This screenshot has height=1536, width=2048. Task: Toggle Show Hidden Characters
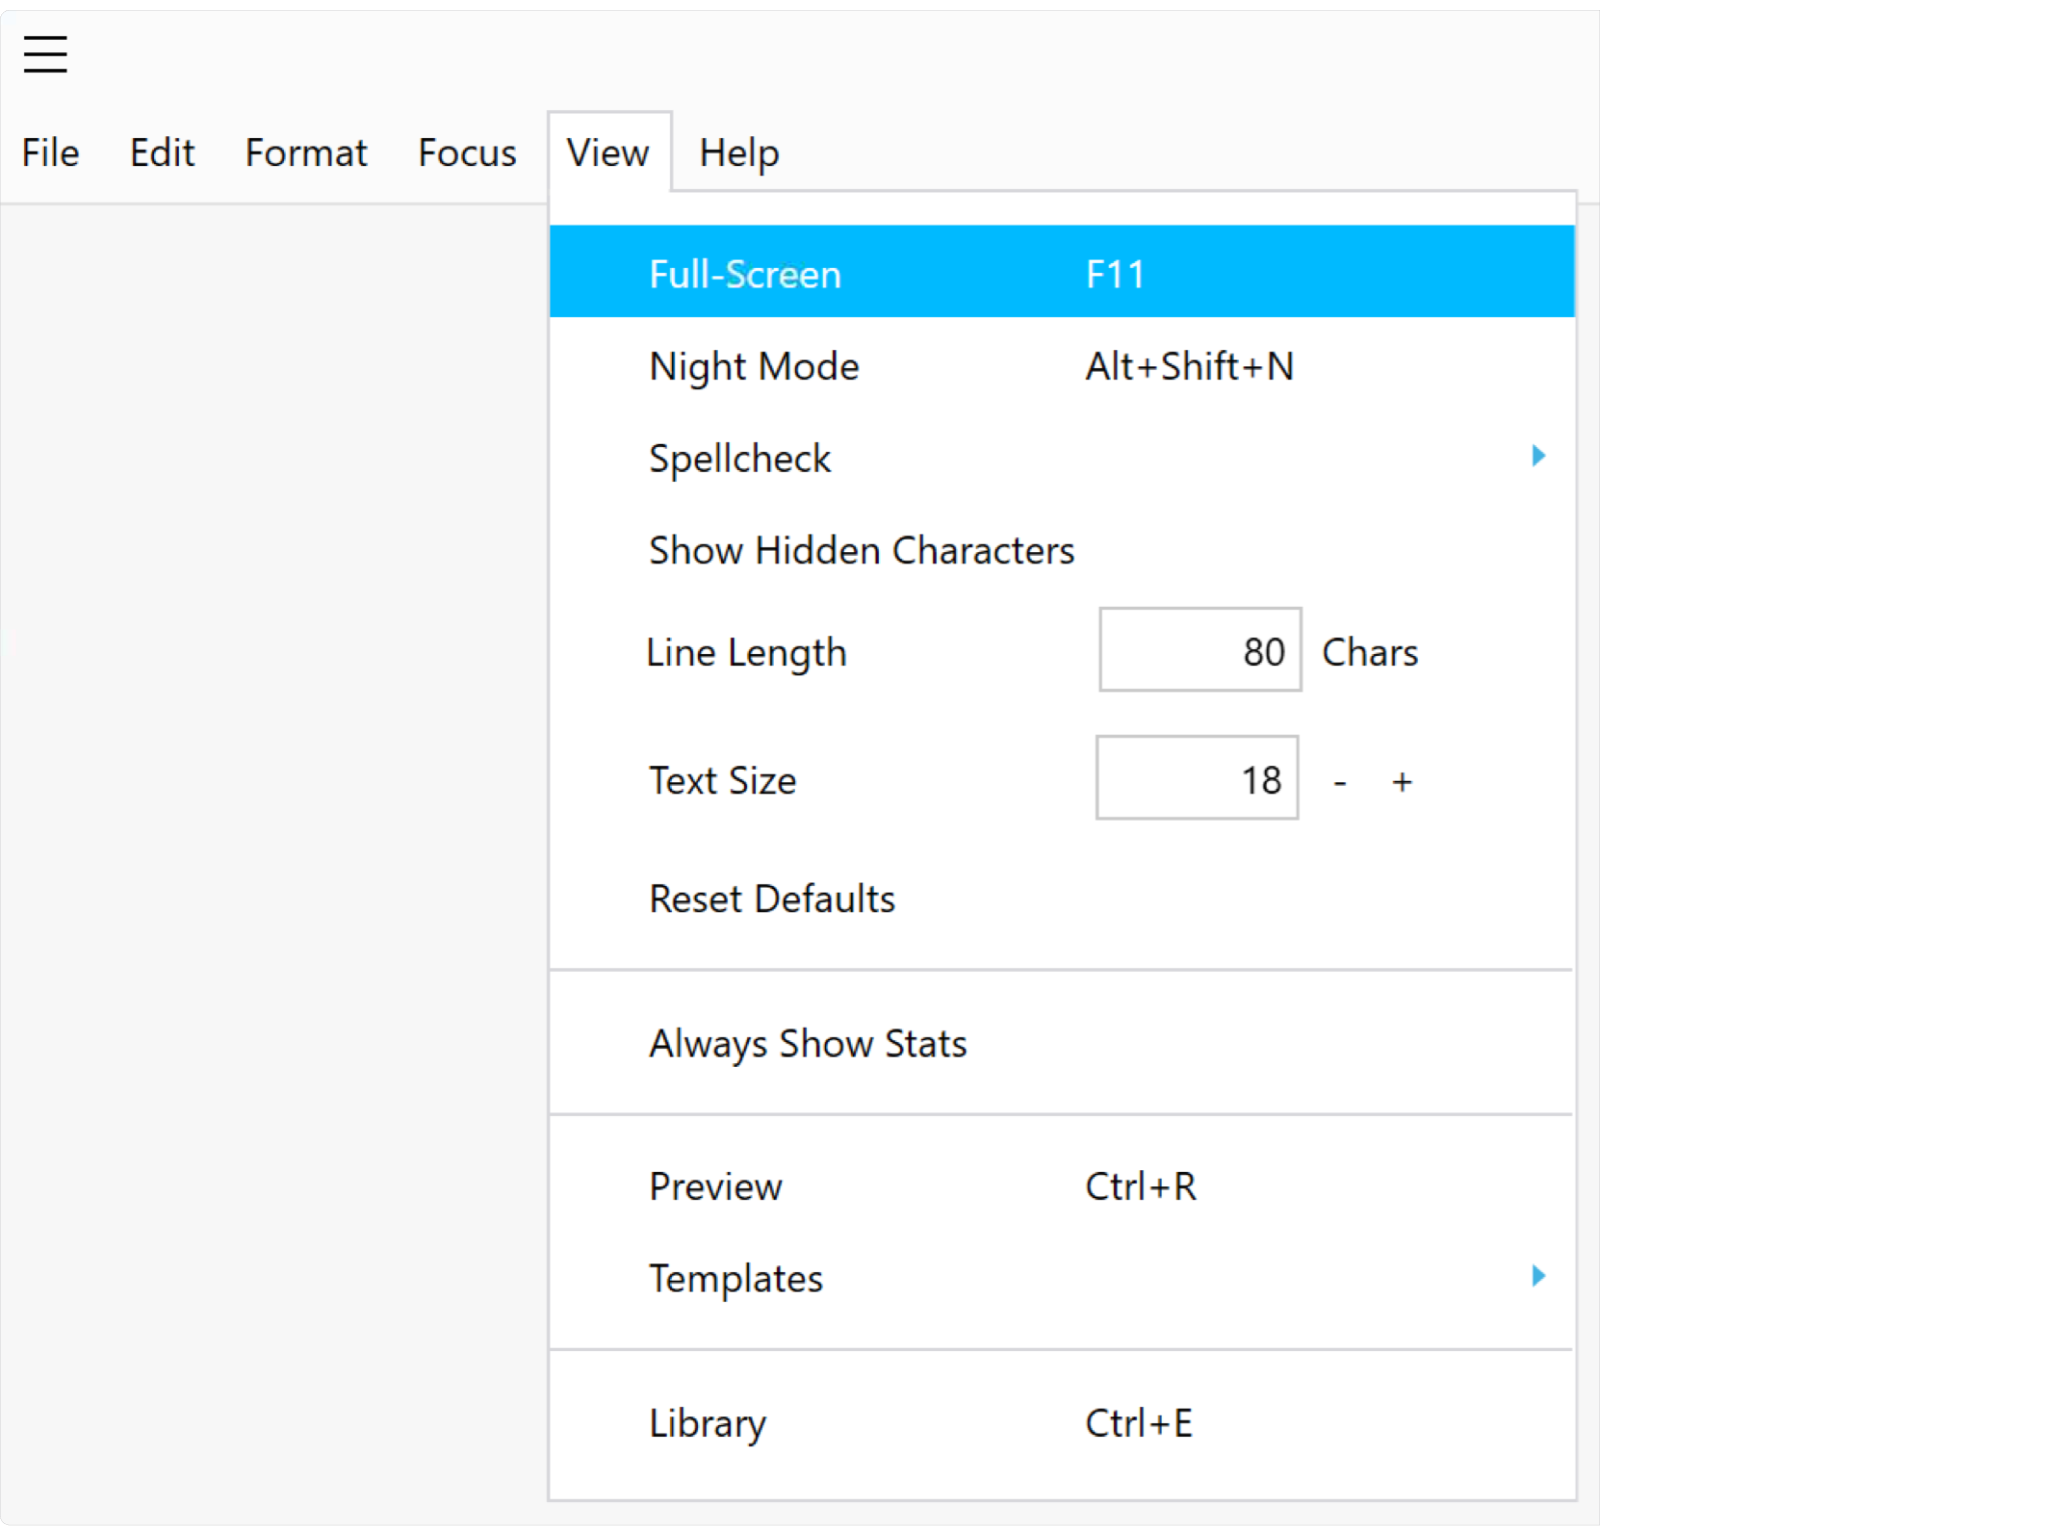click(1062, 550)
